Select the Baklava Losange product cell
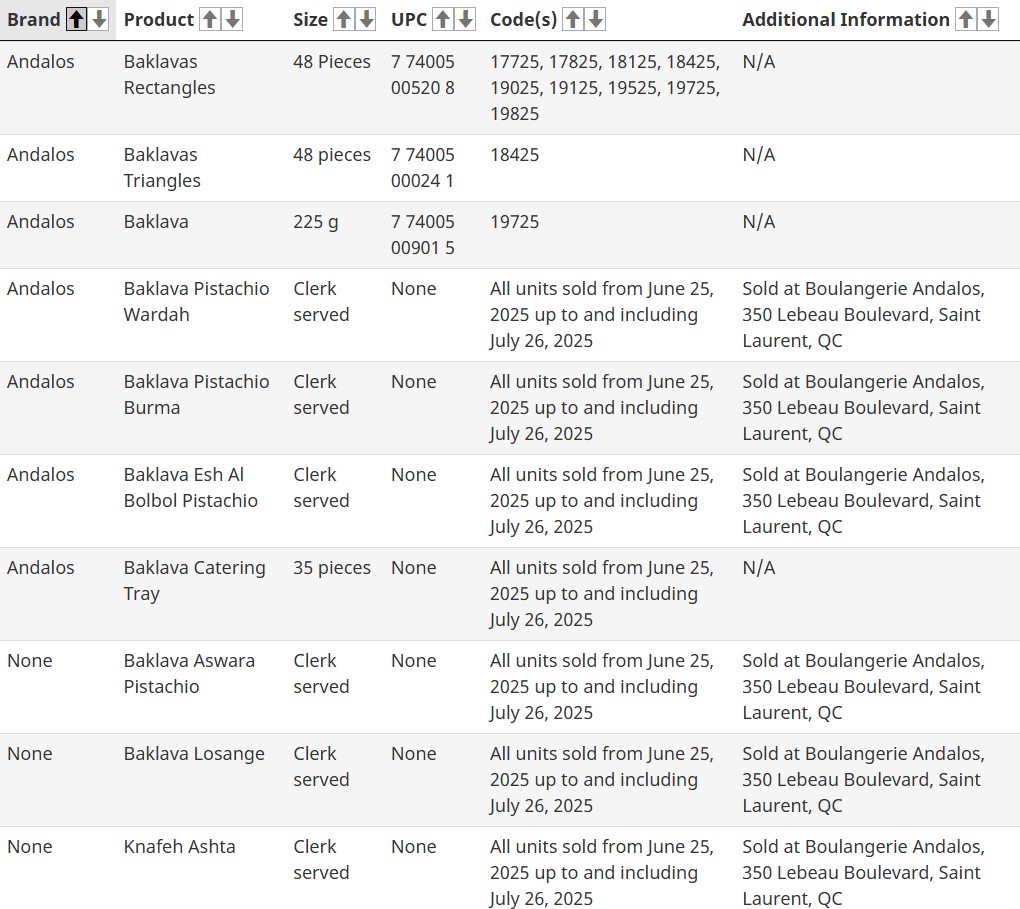Screen dimensions: 1020x909 [x=193, y=754]
